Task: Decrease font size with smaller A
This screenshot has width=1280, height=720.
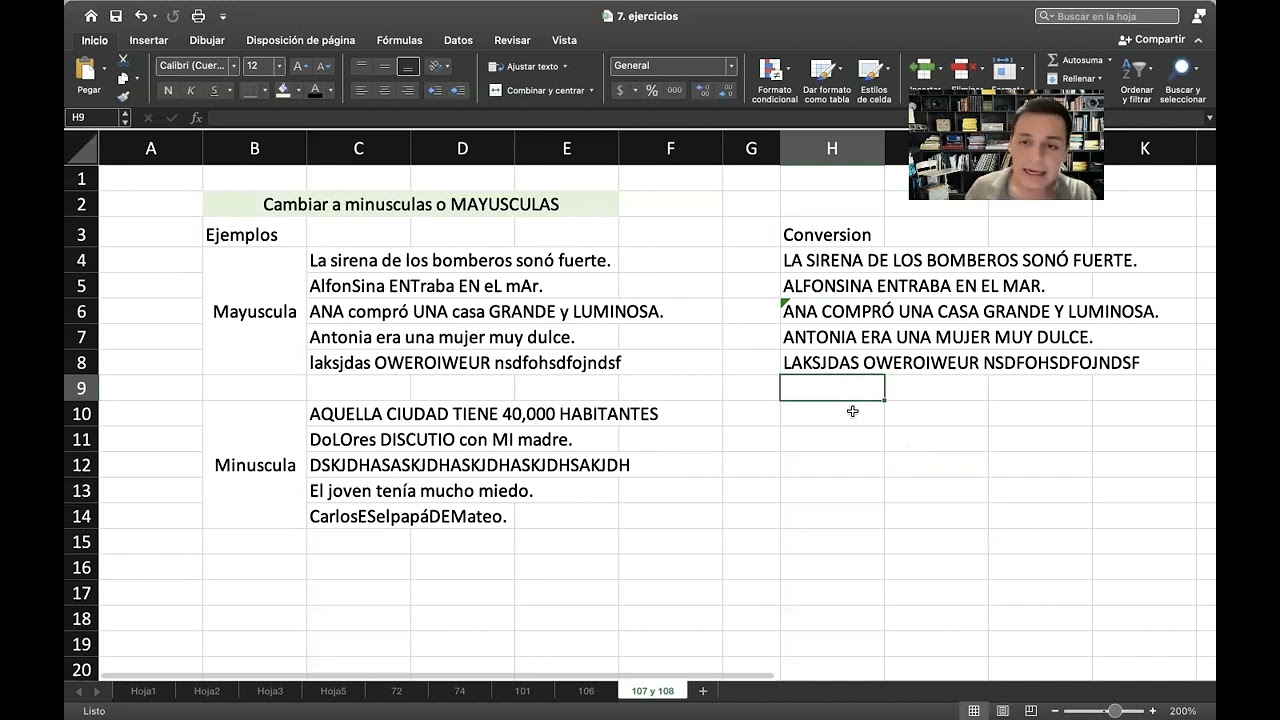Action: (323, 66)
